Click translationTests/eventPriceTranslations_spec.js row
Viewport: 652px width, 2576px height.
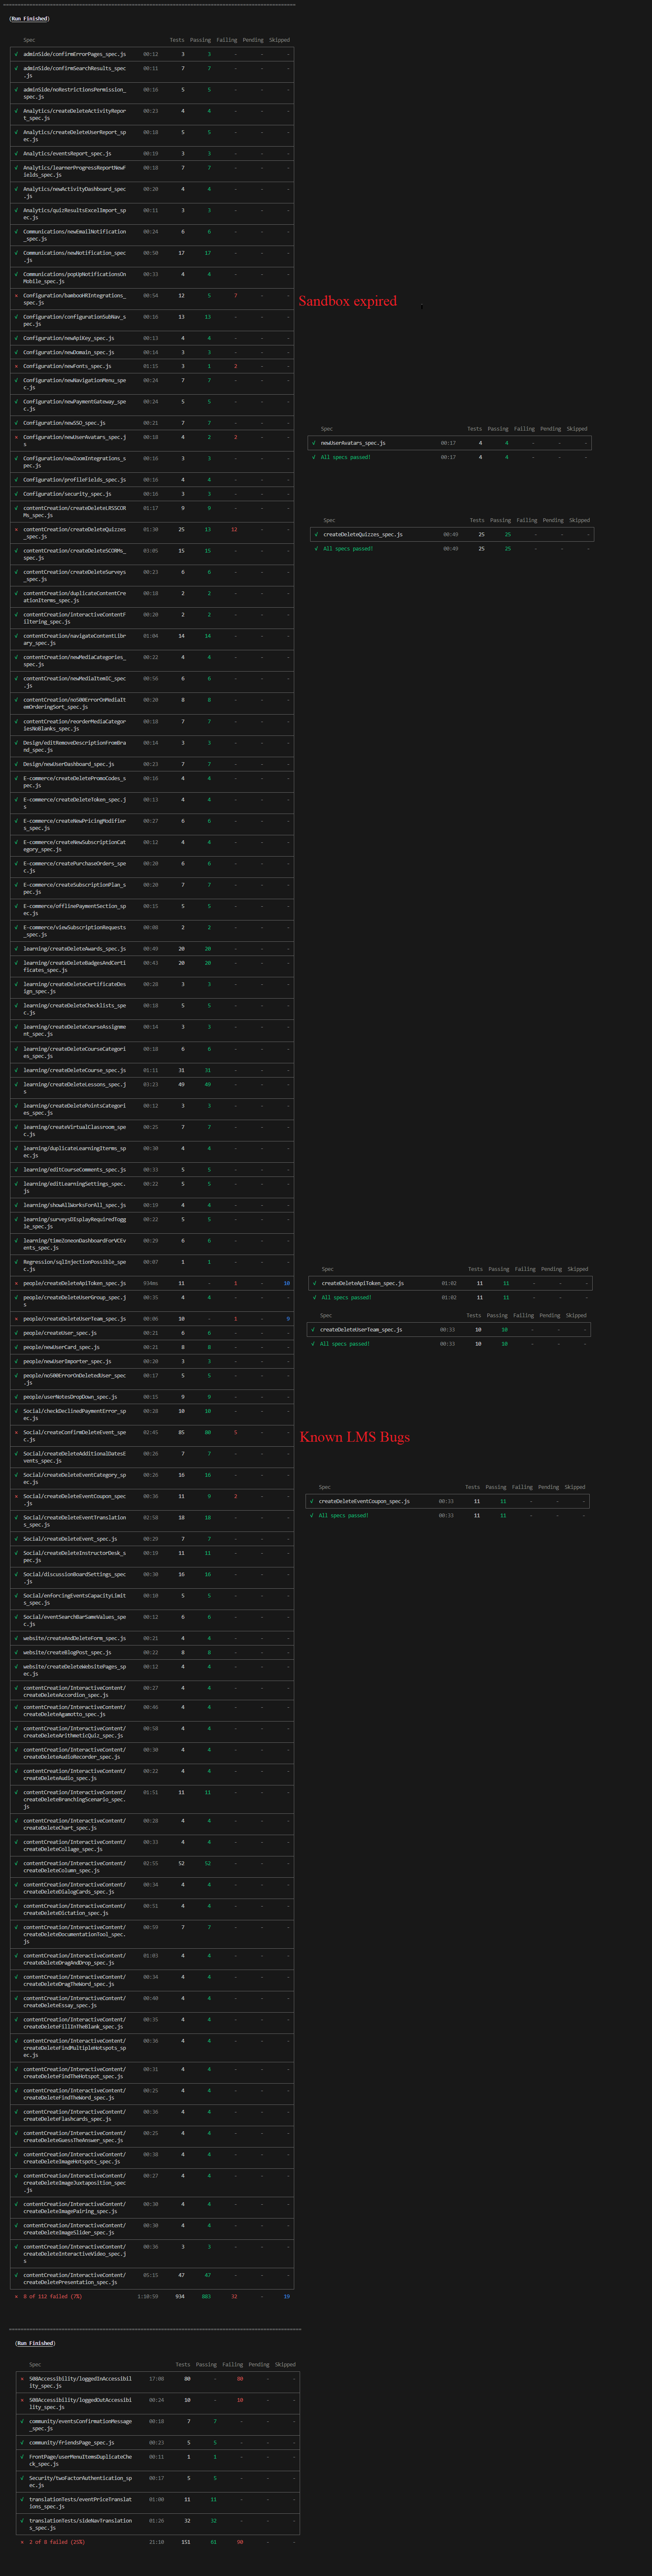(x=158, y=2503)
